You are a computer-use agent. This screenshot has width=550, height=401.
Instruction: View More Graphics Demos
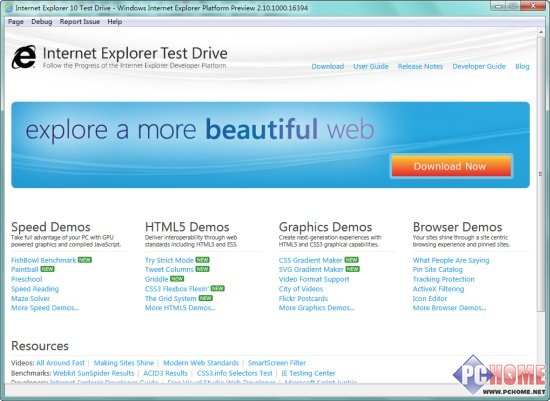317,308
